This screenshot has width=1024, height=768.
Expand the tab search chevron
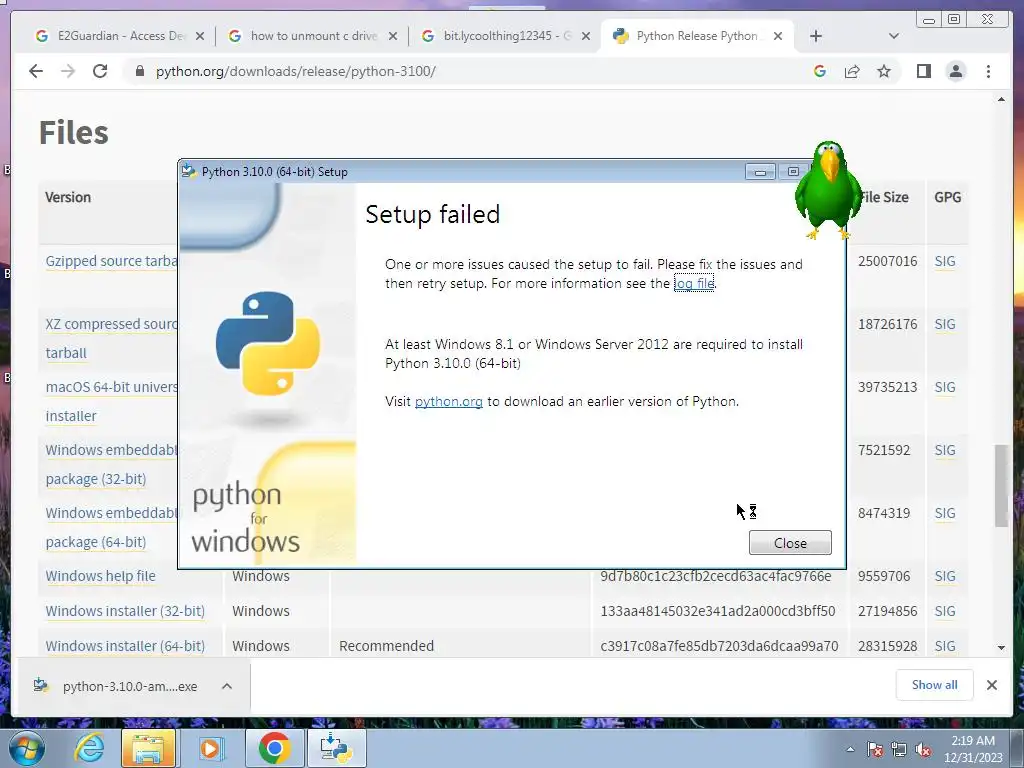894,36
